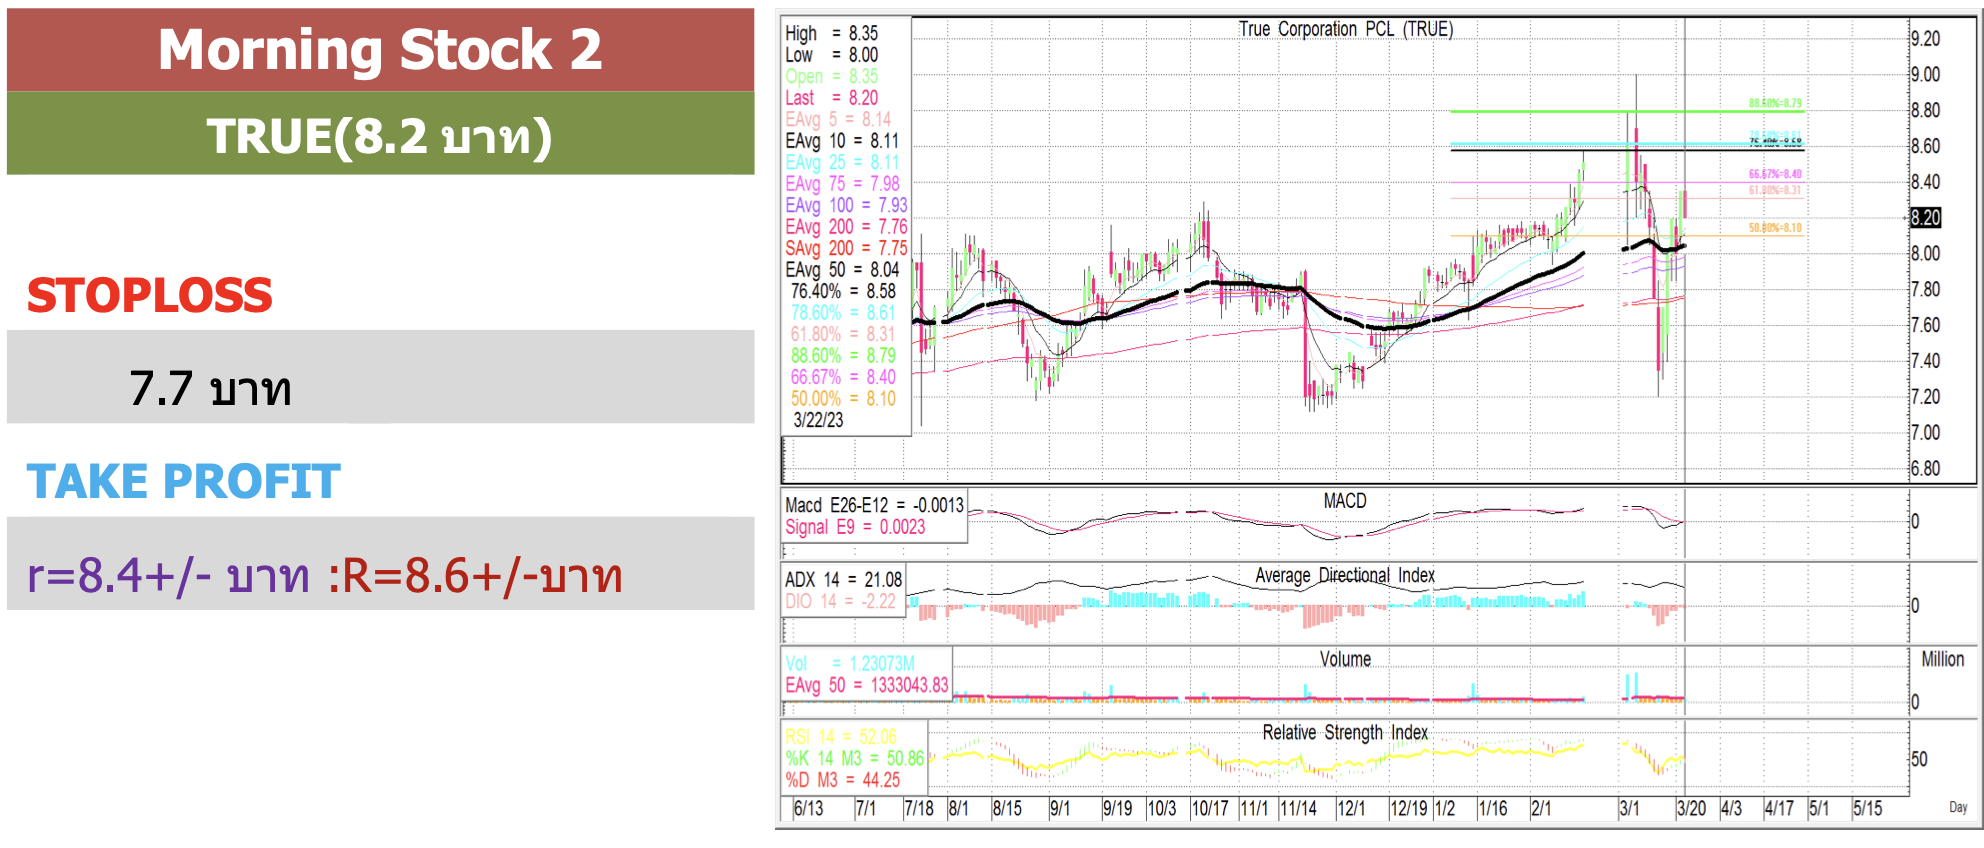Select the EAvg 25 = 8.11 legend entry

(x=842, y=162)
